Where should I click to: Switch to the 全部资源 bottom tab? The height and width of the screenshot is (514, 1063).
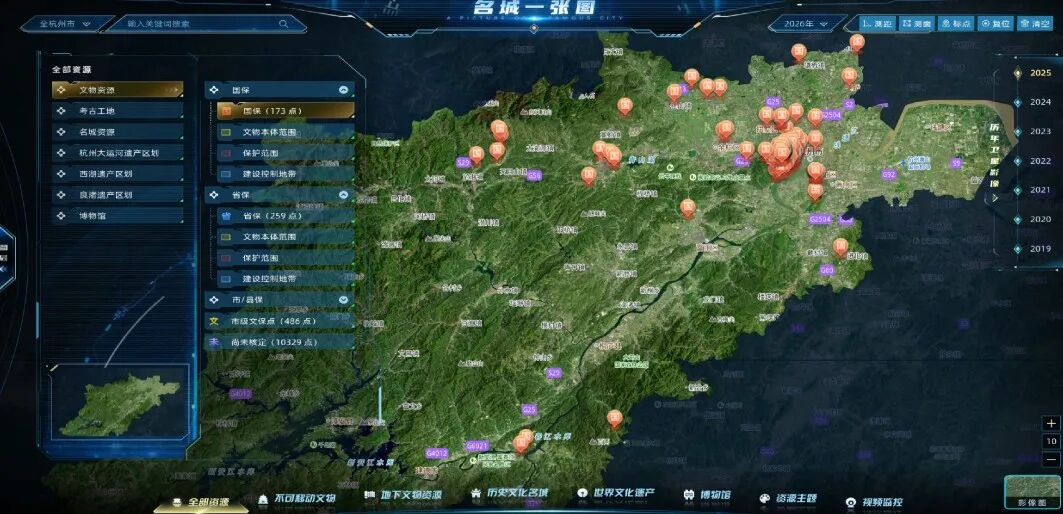tap(201, 502)
